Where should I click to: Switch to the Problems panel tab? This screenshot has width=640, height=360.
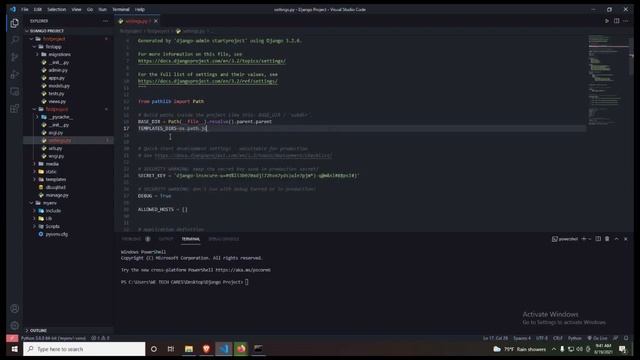pyautogui.click(x=131, y=239)
